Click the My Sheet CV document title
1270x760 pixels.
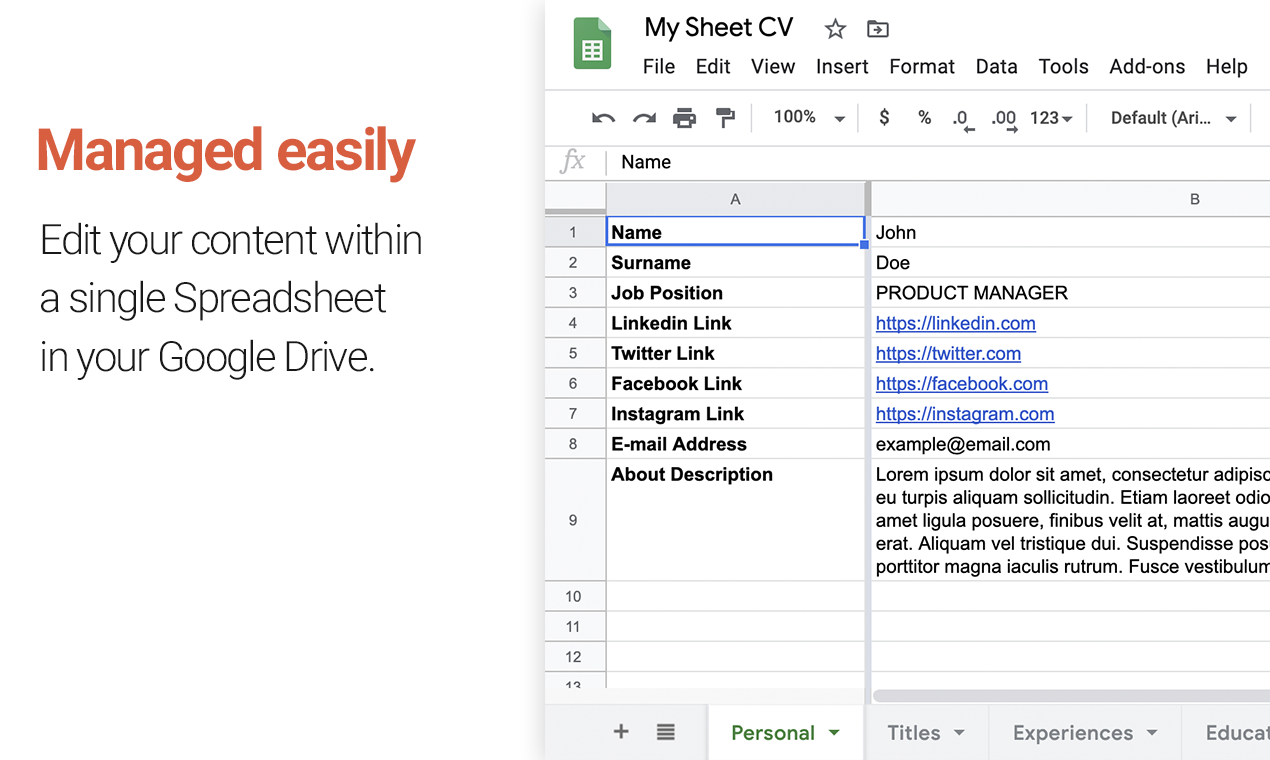719,27
